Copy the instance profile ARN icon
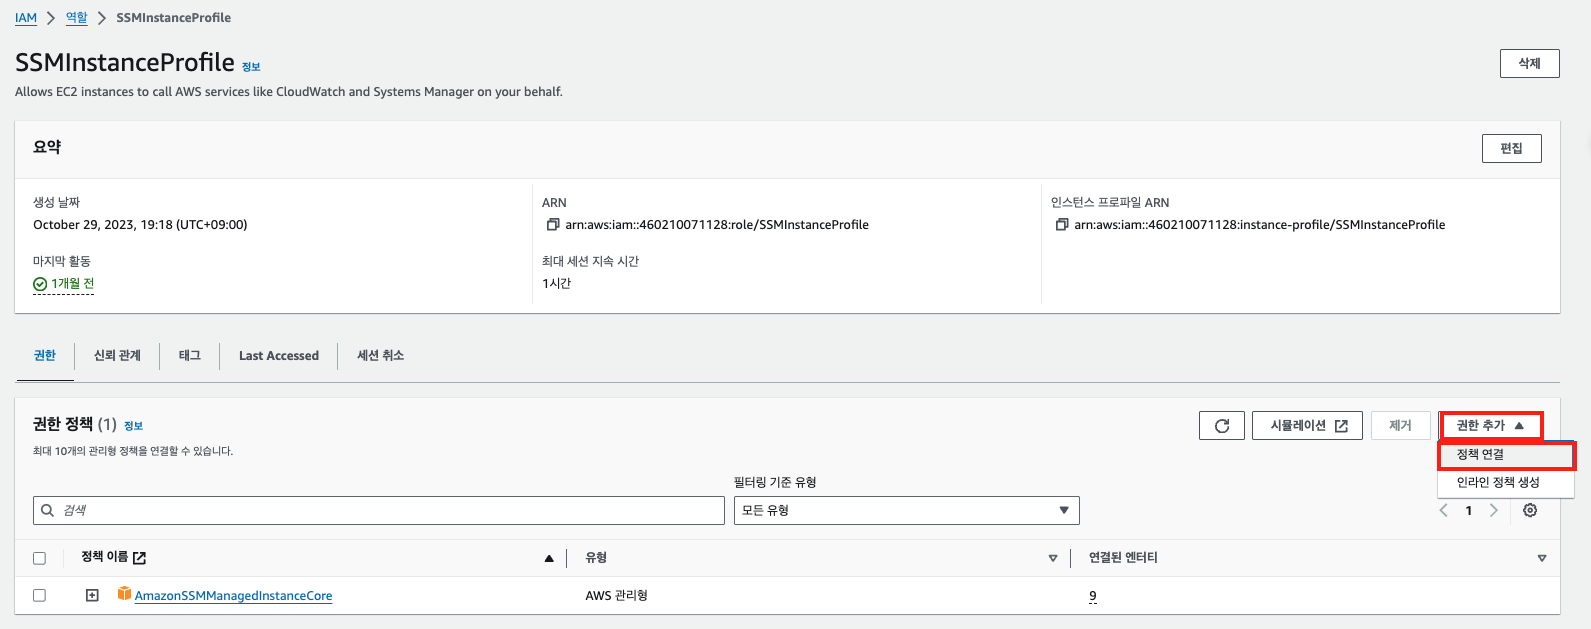The height and width of the screenshot is (629, 1591). (x=1061, y=225)
